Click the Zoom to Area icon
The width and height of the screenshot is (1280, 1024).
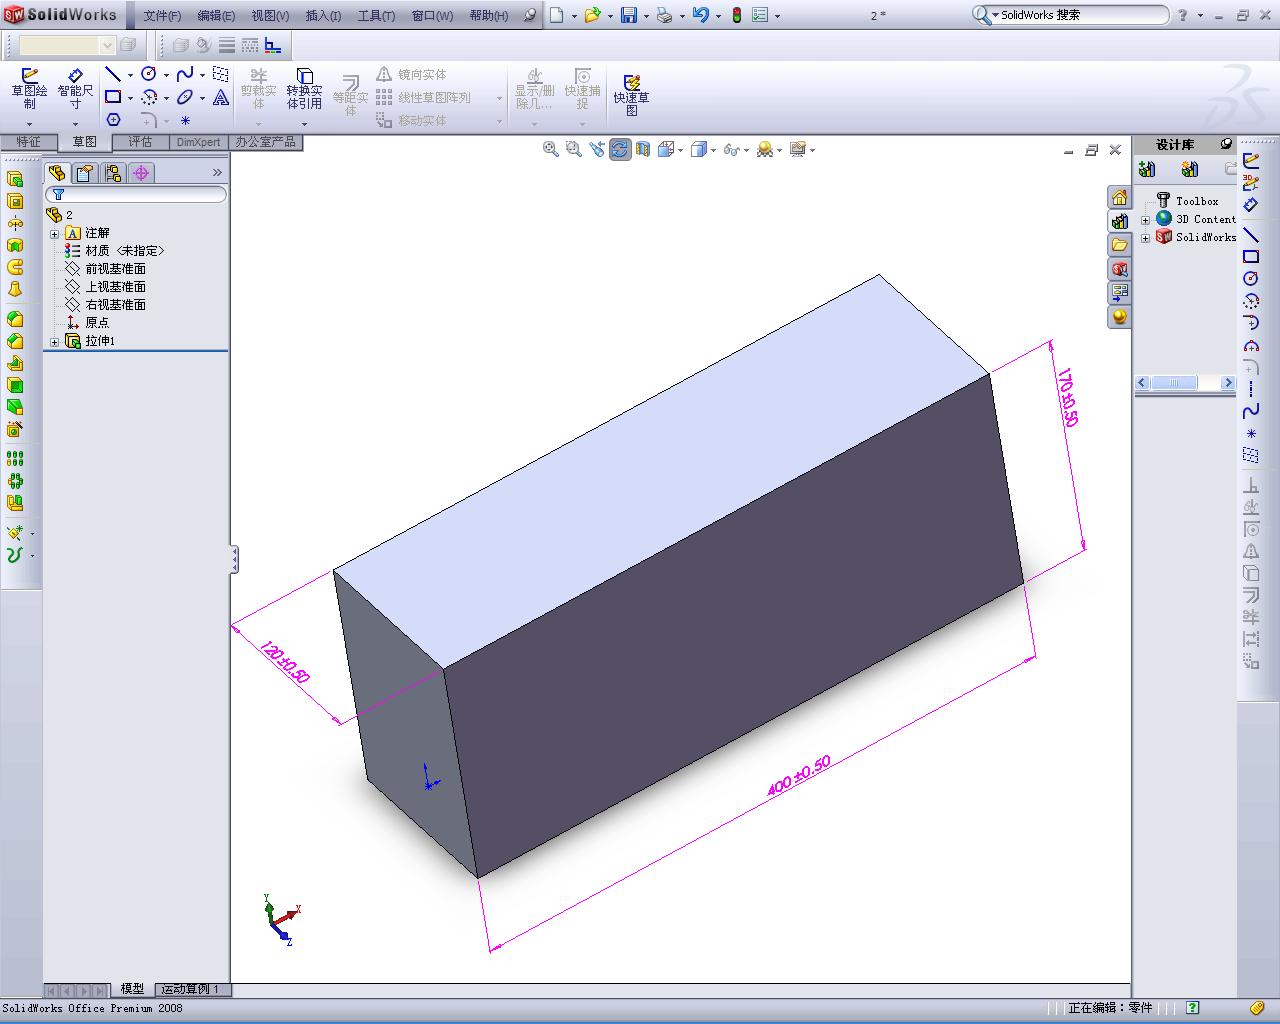[573, 149]
